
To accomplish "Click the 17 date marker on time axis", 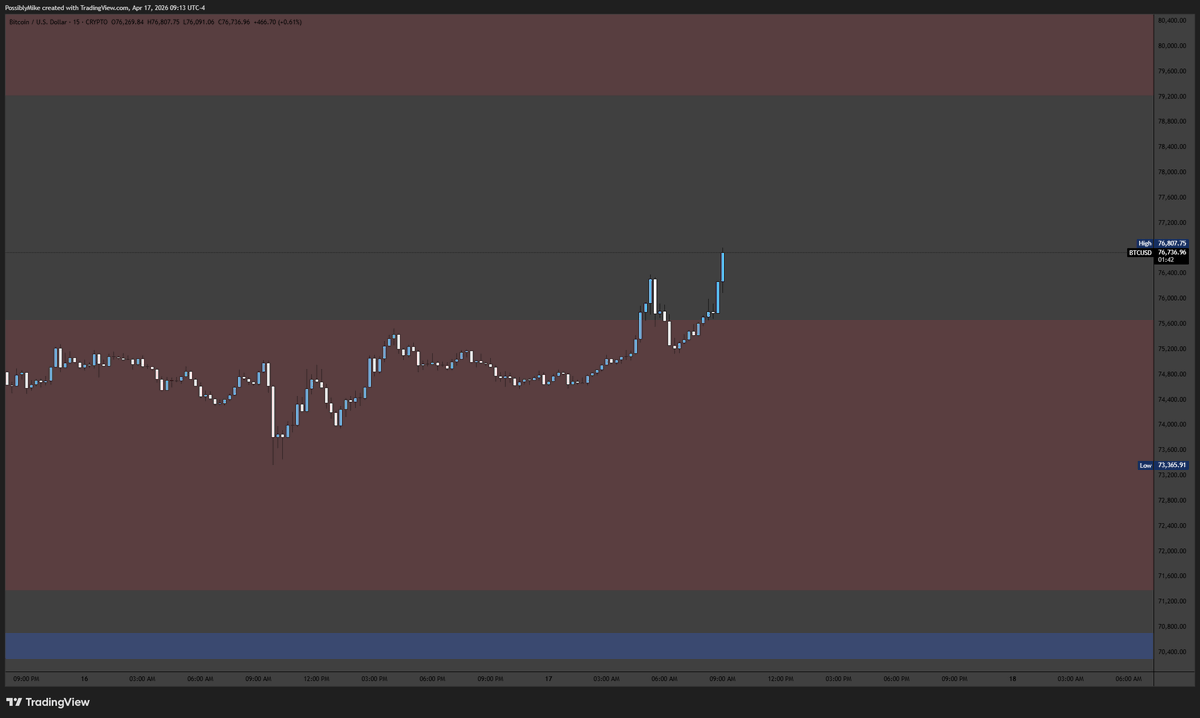I will pyautogui.click(x=548, y=678).
